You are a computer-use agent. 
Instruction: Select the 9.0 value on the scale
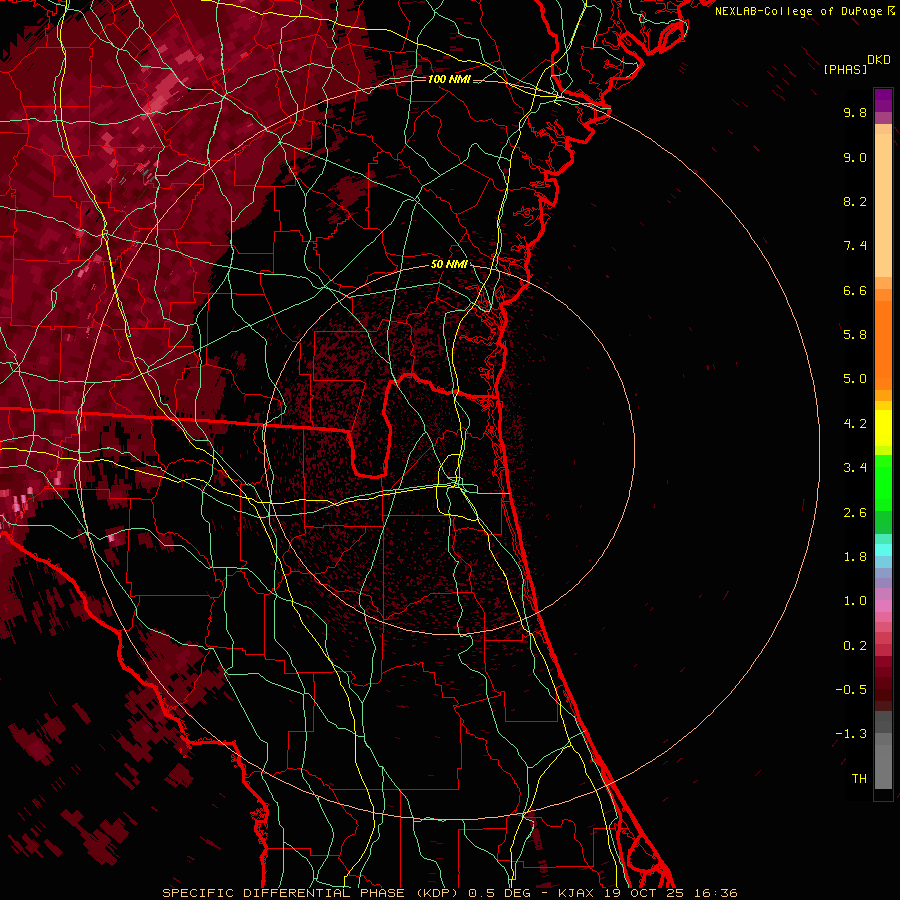pos(855,157)
